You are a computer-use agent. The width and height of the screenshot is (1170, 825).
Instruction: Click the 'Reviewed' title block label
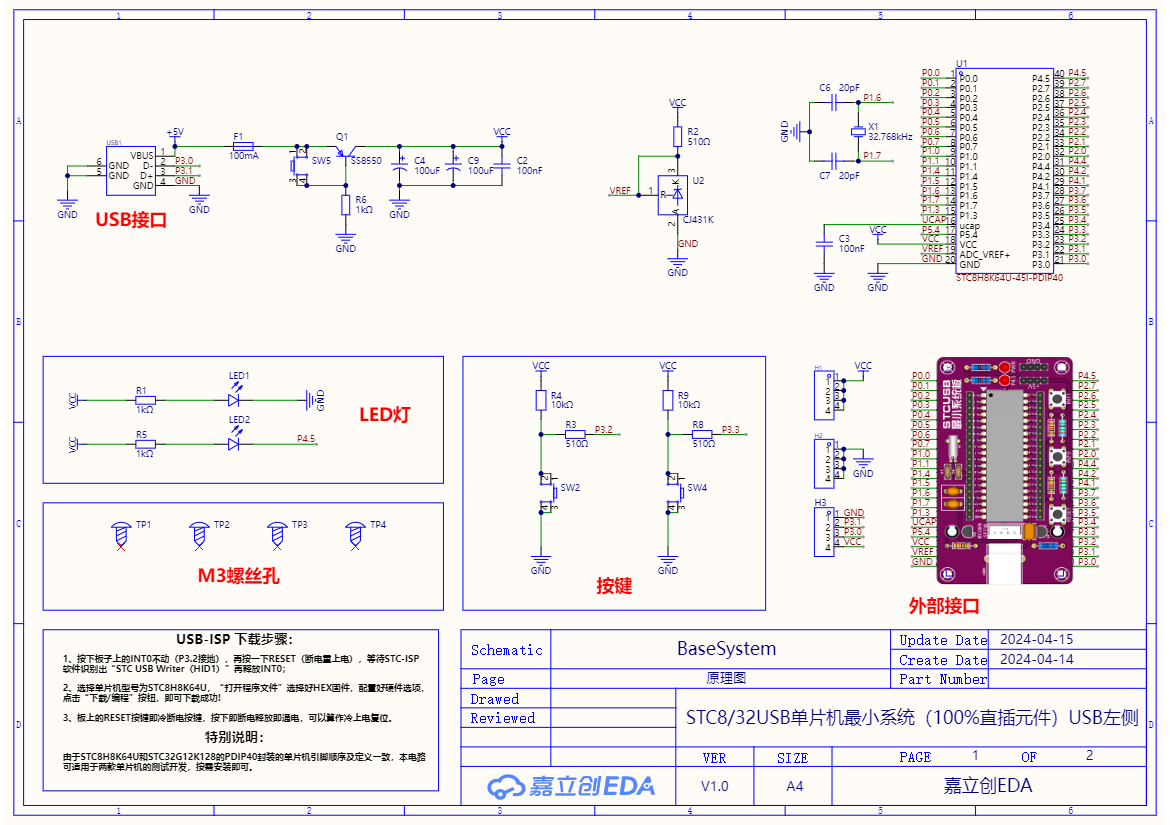503,718
